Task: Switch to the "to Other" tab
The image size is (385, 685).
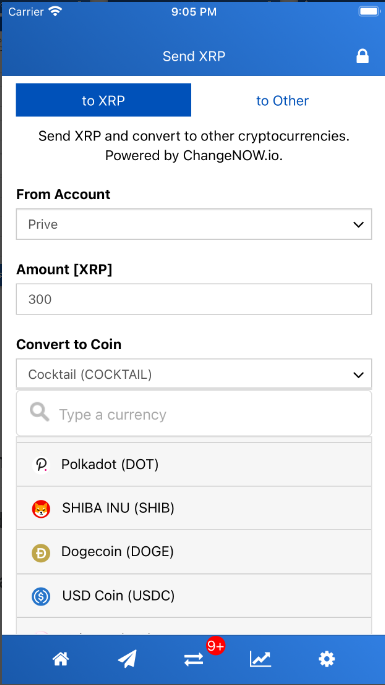Action: [282, 100]
